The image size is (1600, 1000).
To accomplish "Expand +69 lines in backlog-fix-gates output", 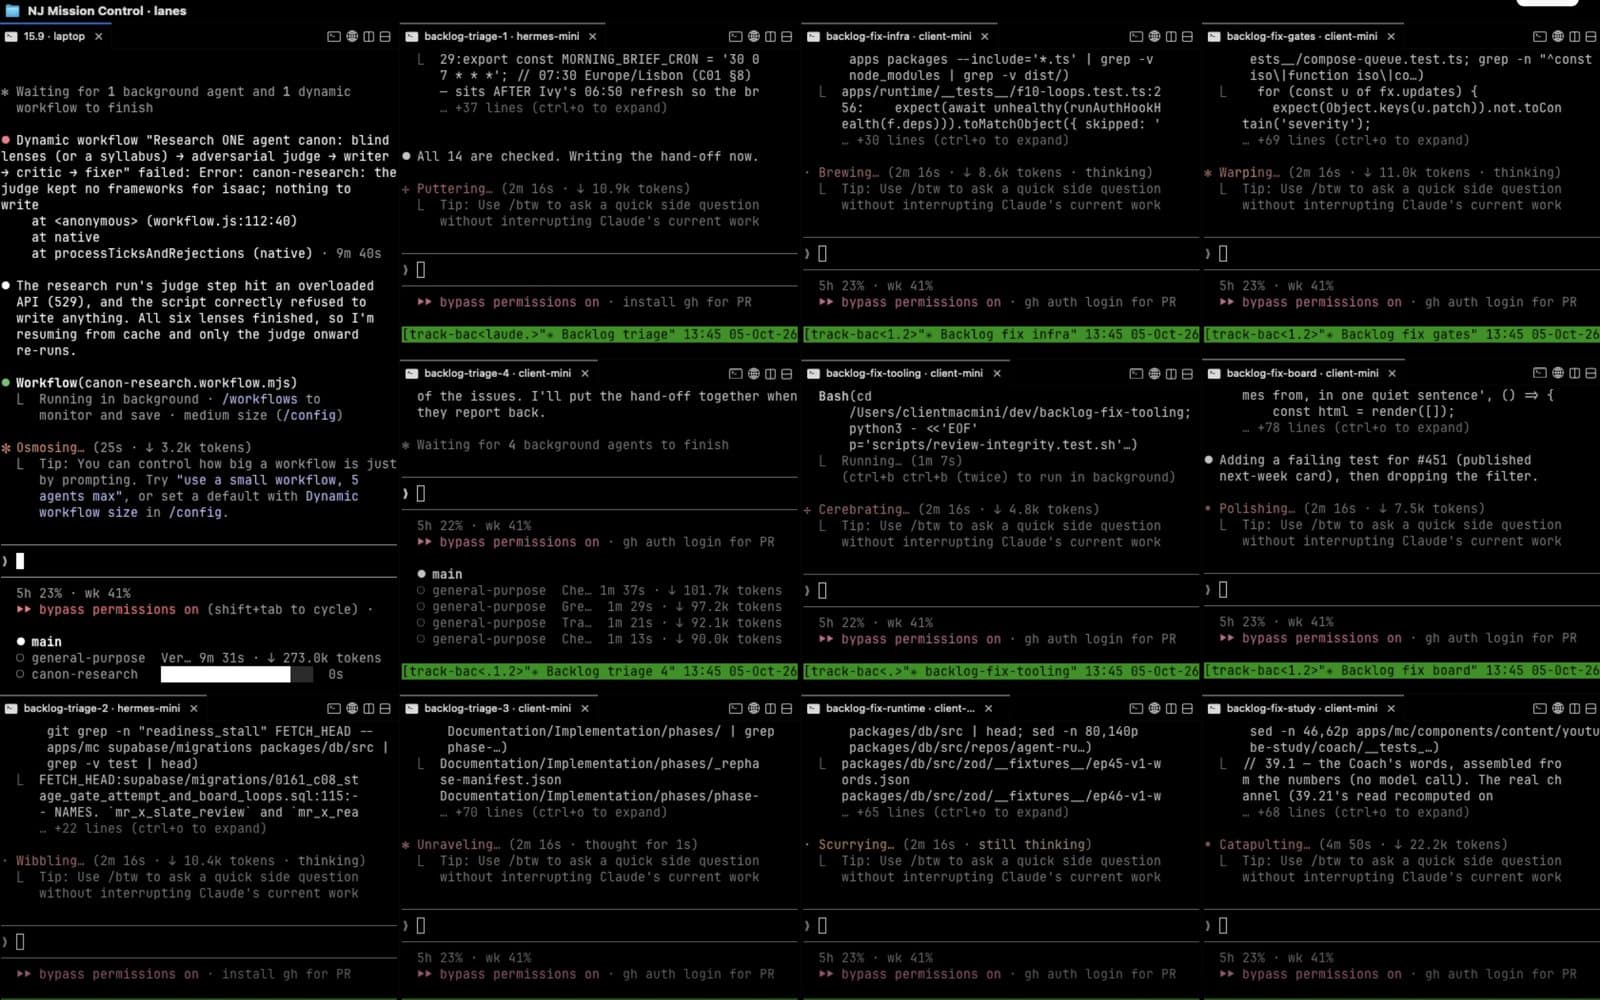I will click(1355, 140).
